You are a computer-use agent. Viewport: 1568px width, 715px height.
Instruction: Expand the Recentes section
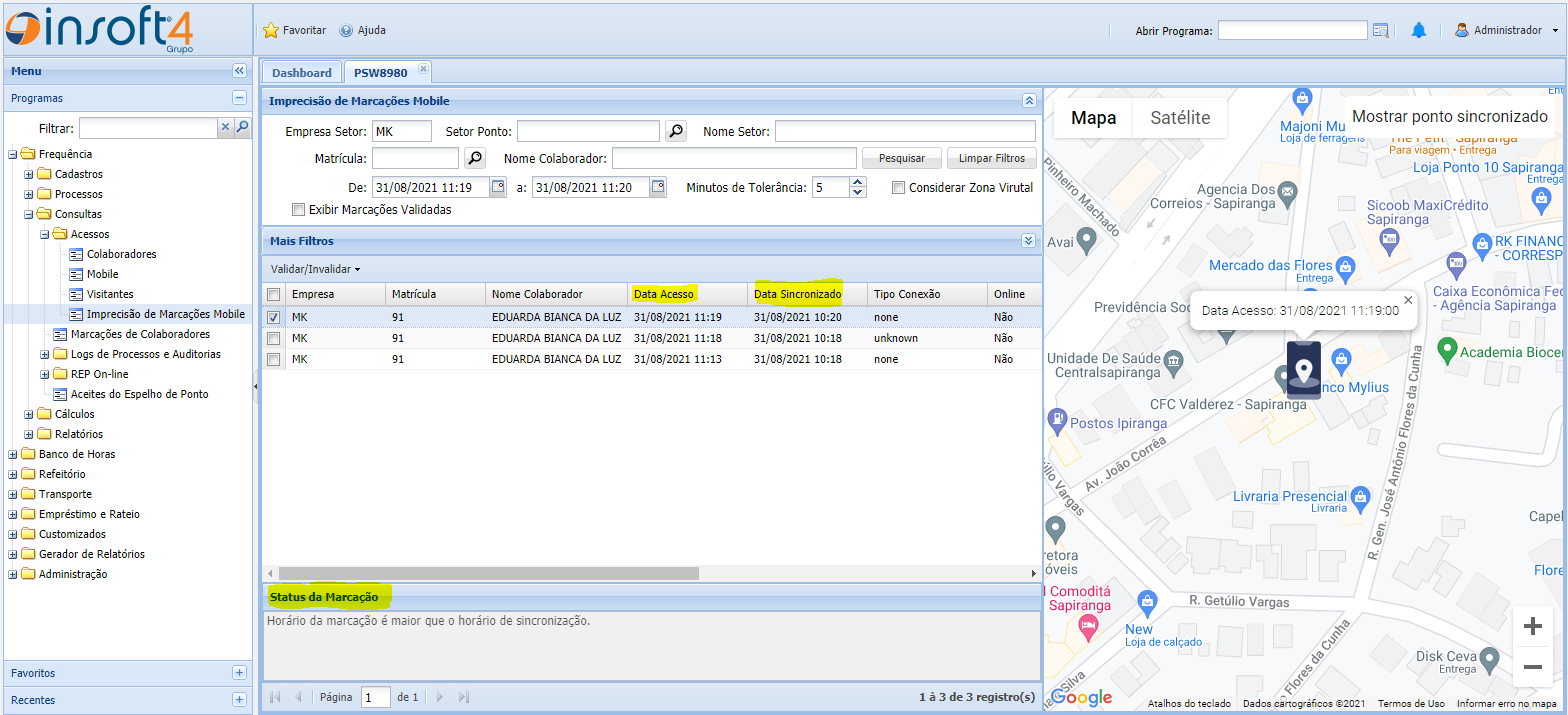pos(239,700)
